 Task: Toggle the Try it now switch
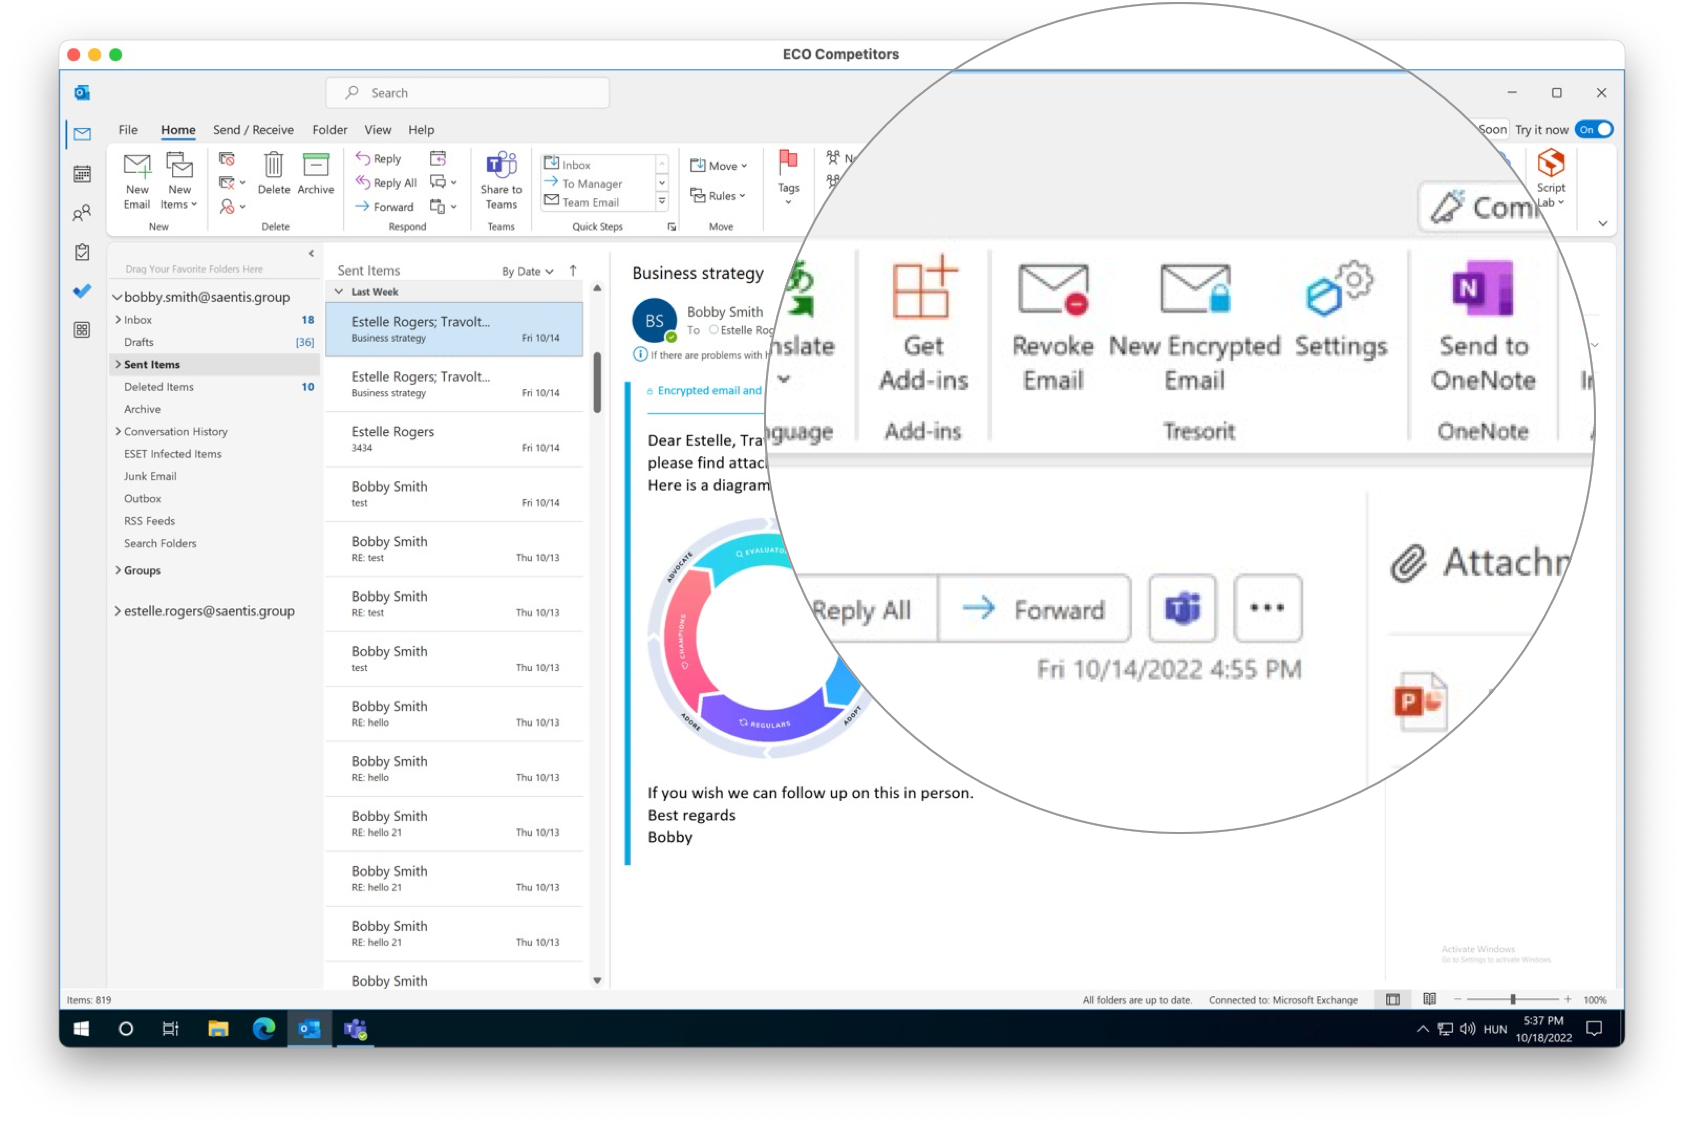(1594, 129)
